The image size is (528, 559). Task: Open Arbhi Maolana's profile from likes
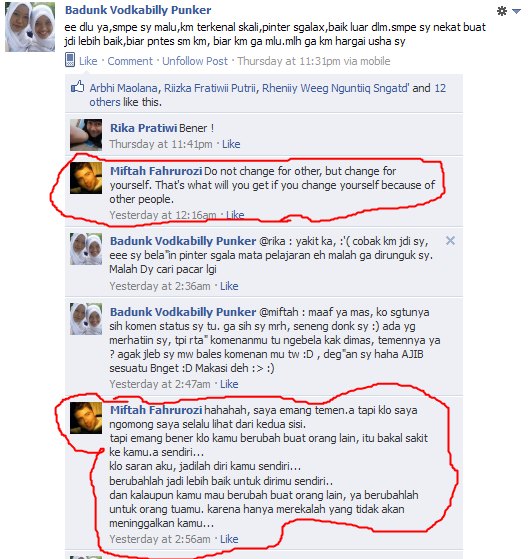(x=123, y=88)
